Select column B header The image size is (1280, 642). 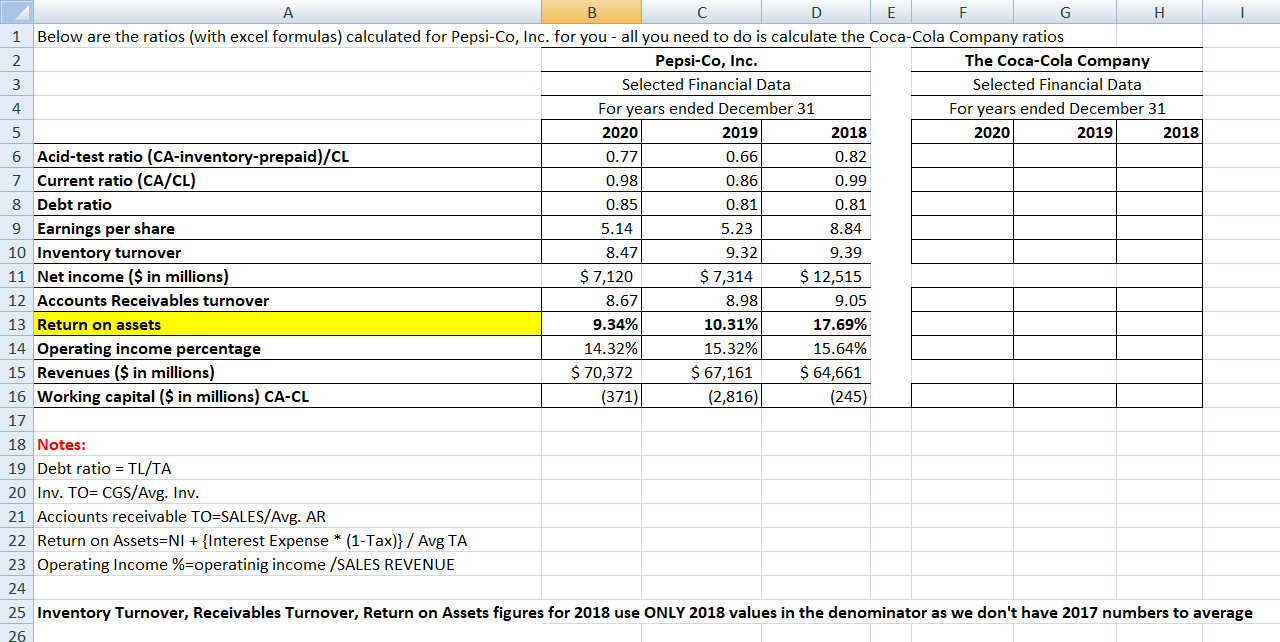pos(591,12)
